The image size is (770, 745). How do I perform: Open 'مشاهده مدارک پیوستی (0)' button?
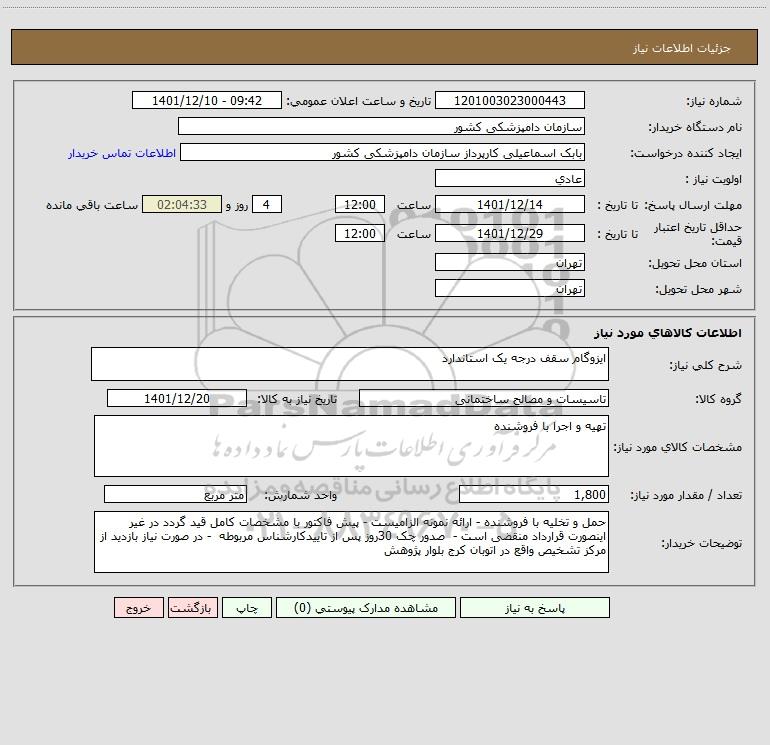[x=366, y=608]
